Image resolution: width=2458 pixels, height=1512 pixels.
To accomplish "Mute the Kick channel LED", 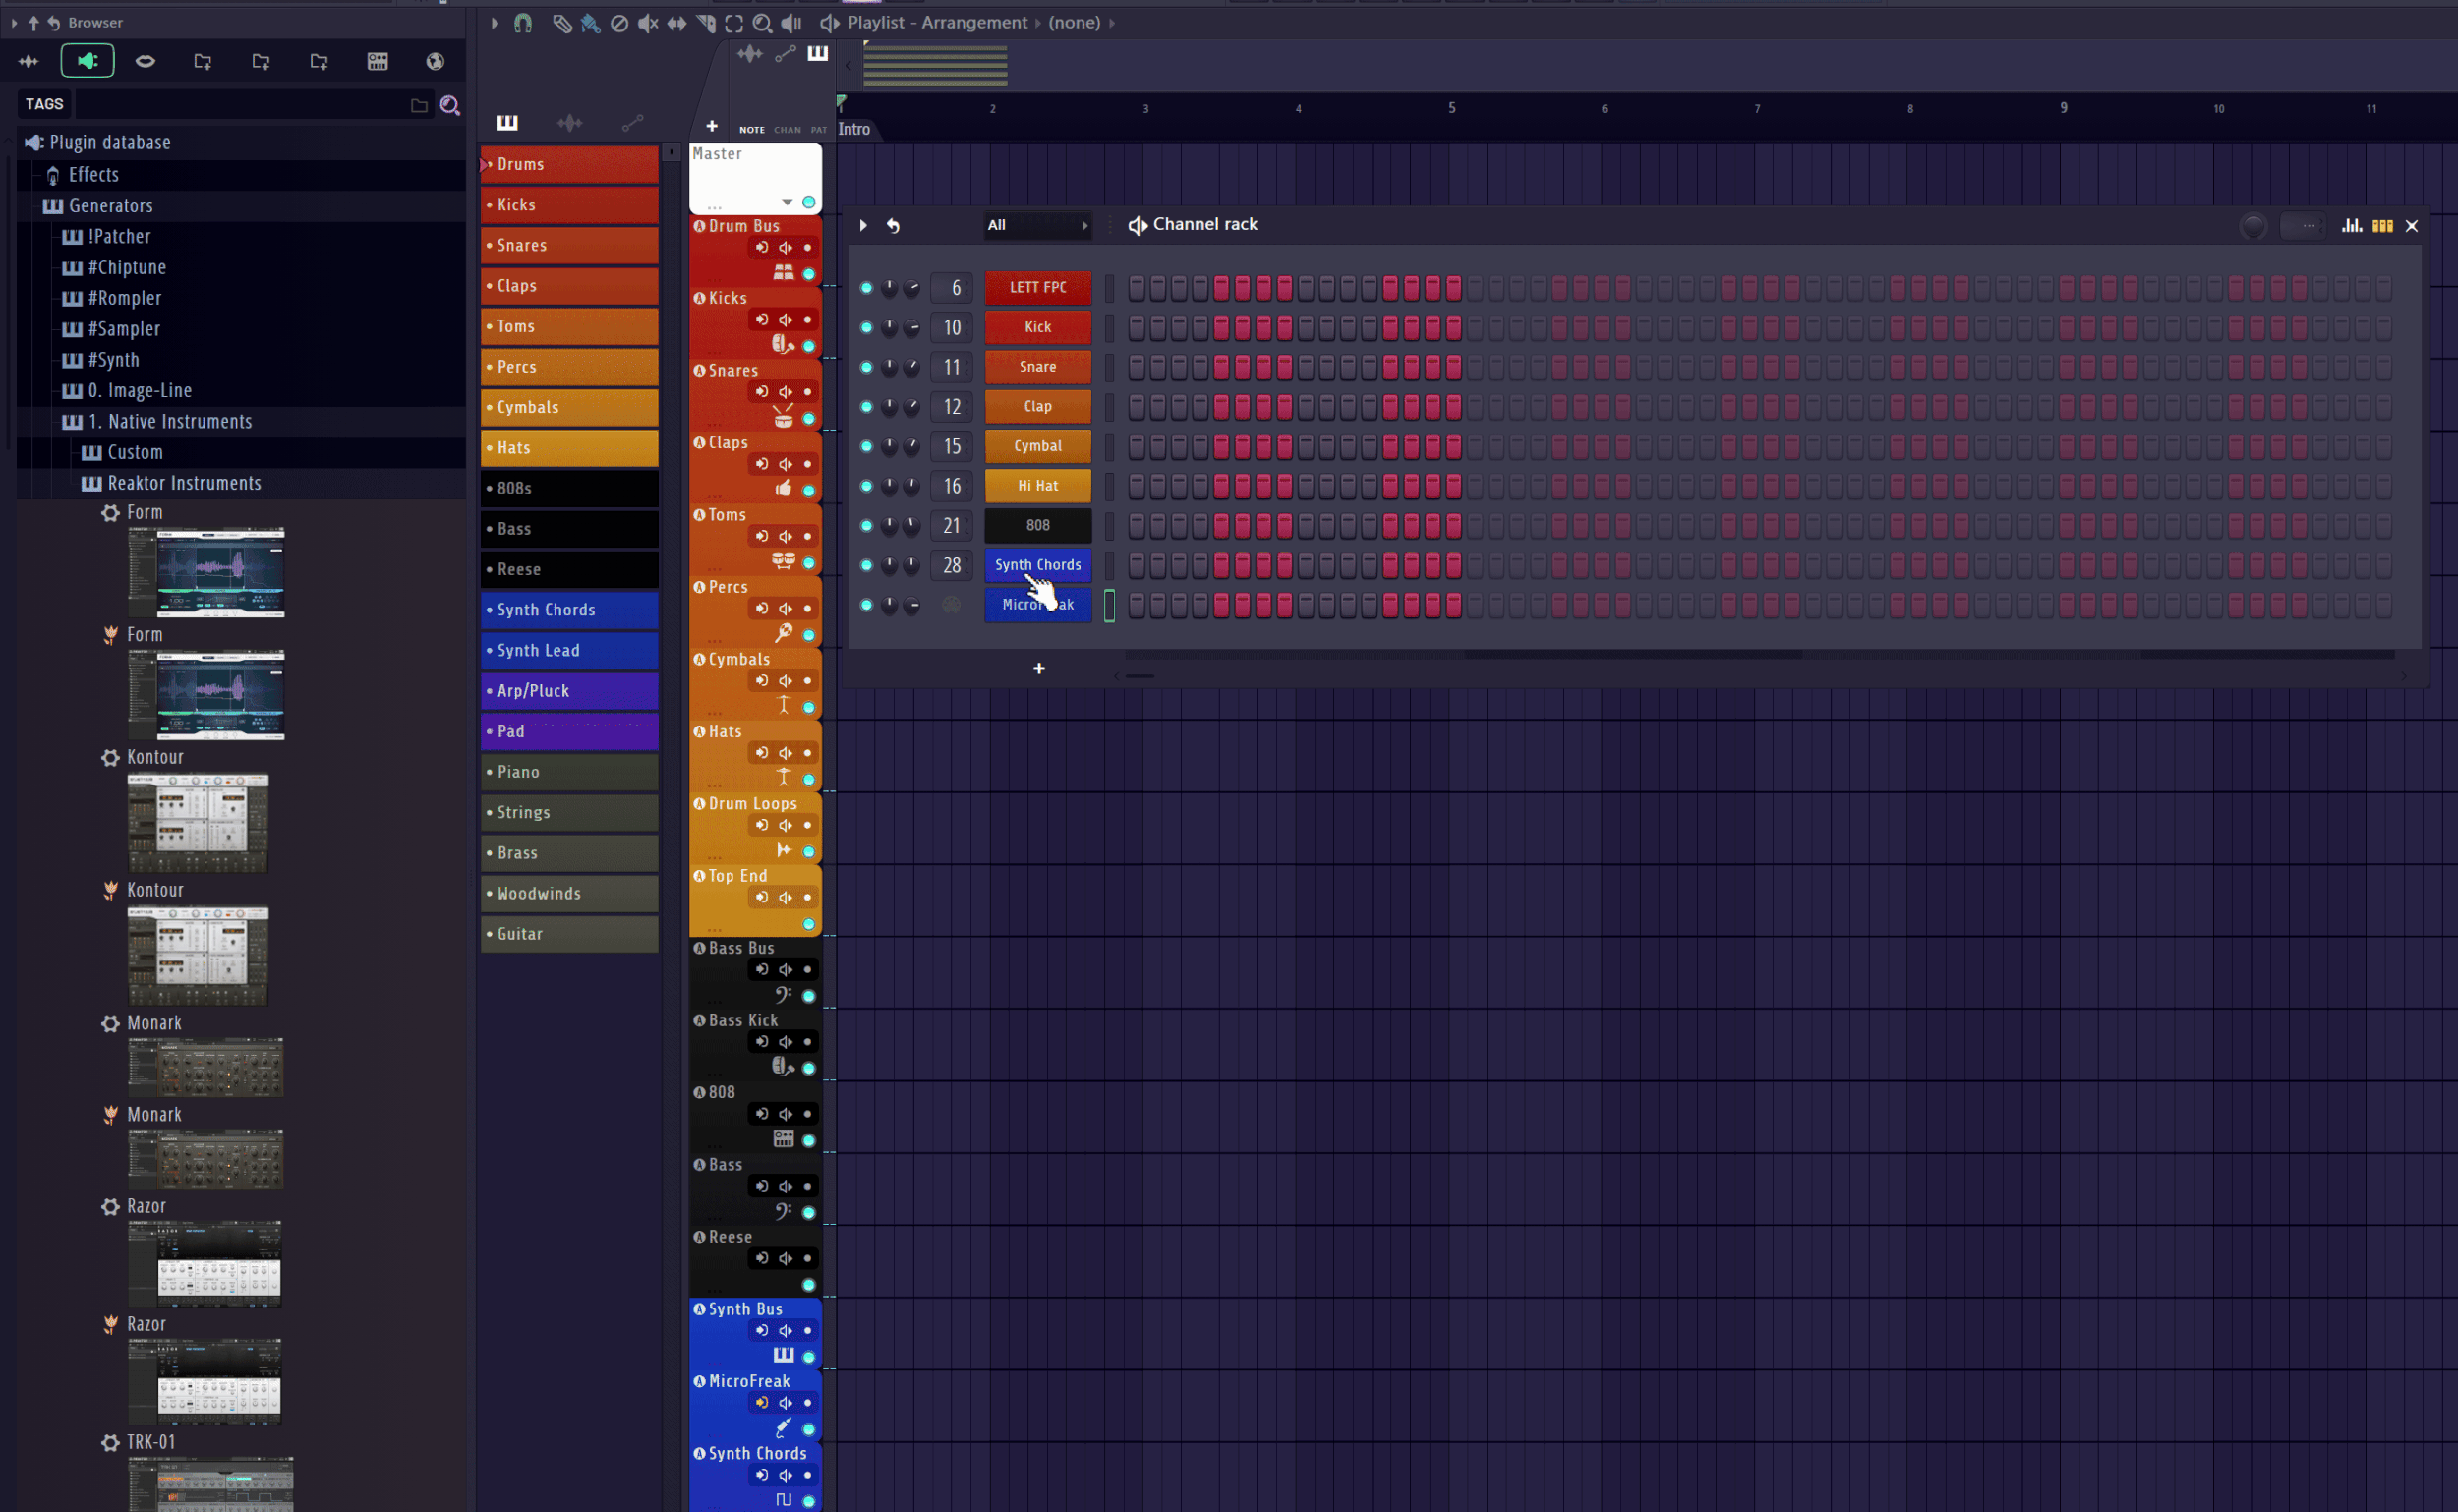I will (866, 327).
